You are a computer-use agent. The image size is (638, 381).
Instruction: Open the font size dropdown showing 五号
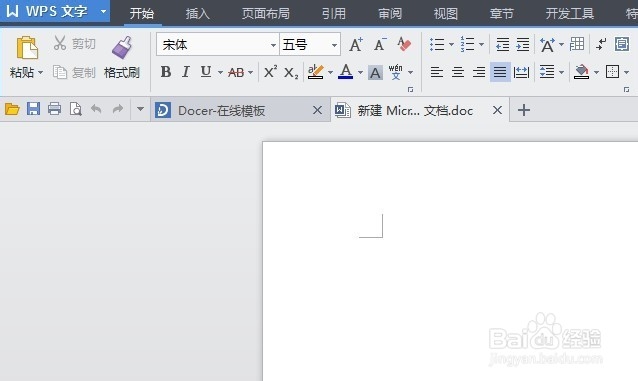[x=334, y=45]
